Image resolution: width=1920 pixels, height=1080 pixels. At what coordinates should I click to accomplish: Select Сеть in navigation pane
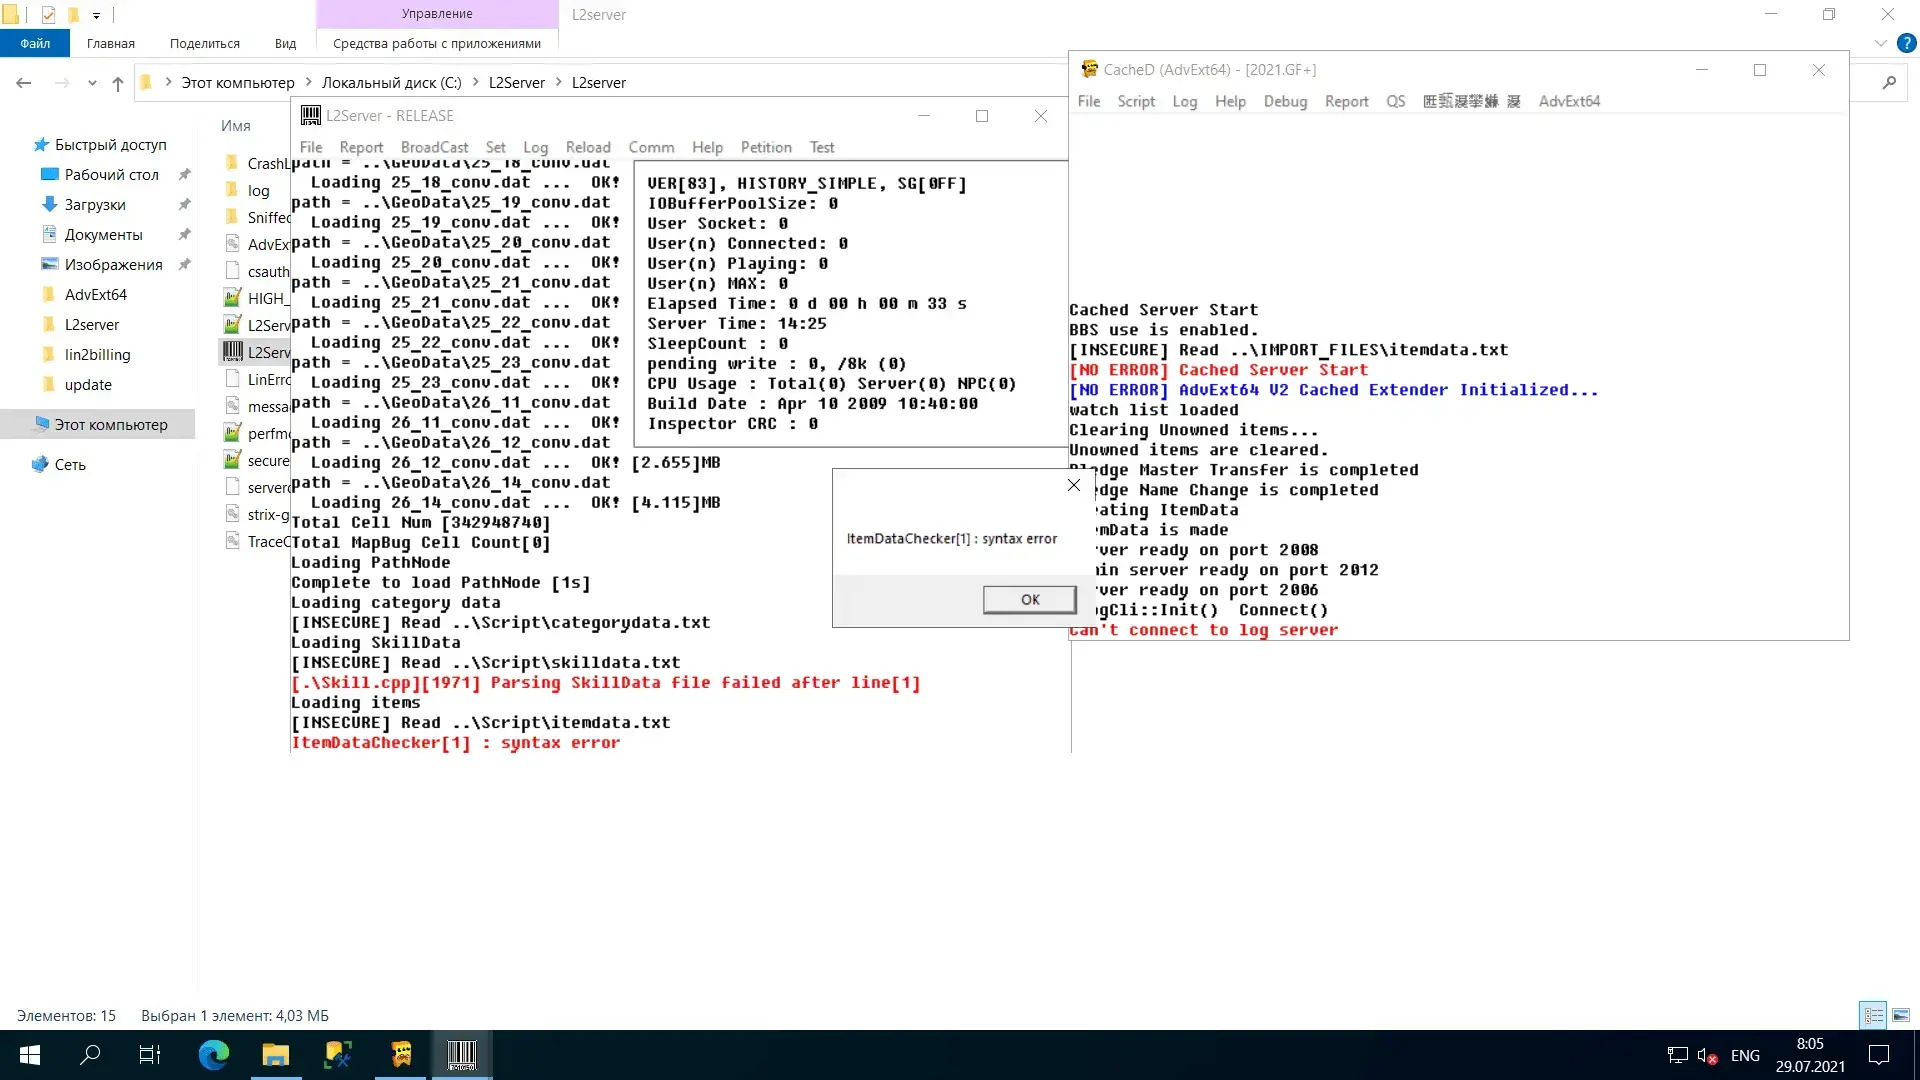69,465
